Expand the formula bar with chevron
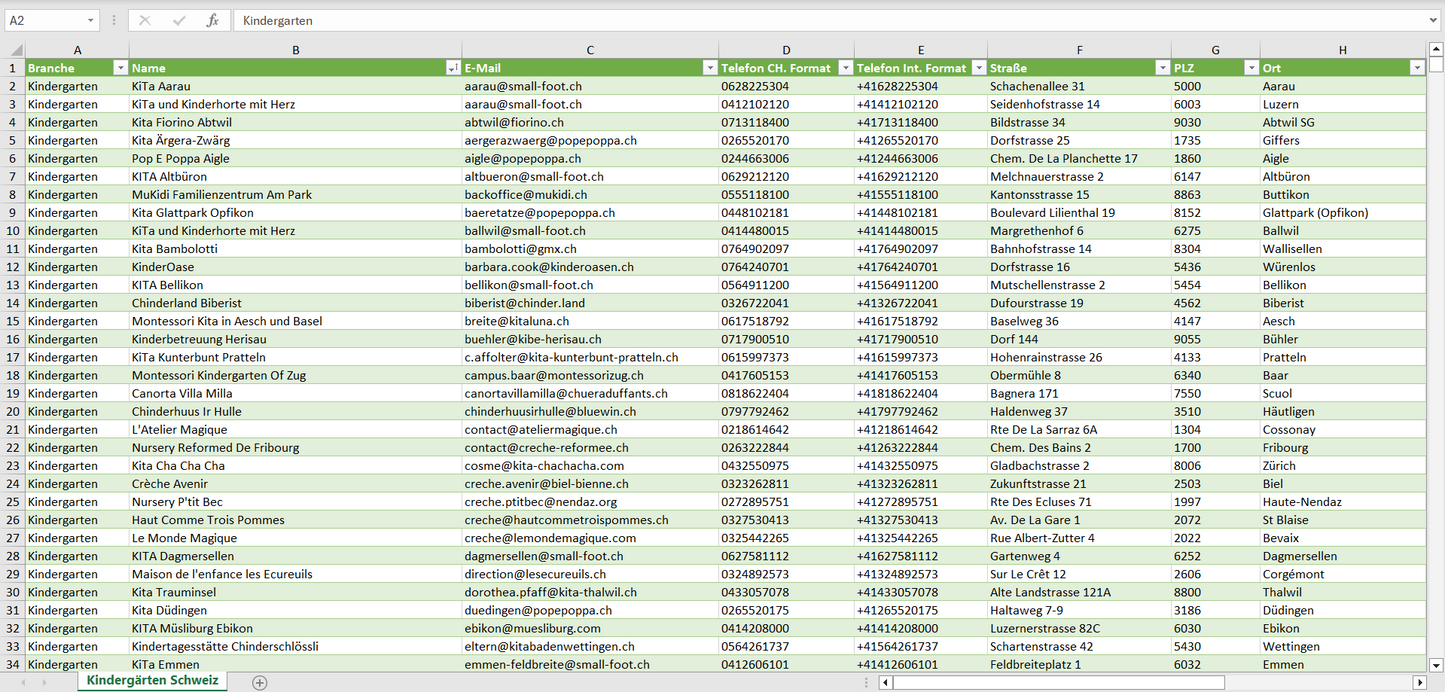This screenshot has width=1445, height=692. [x=1434, y=20]
